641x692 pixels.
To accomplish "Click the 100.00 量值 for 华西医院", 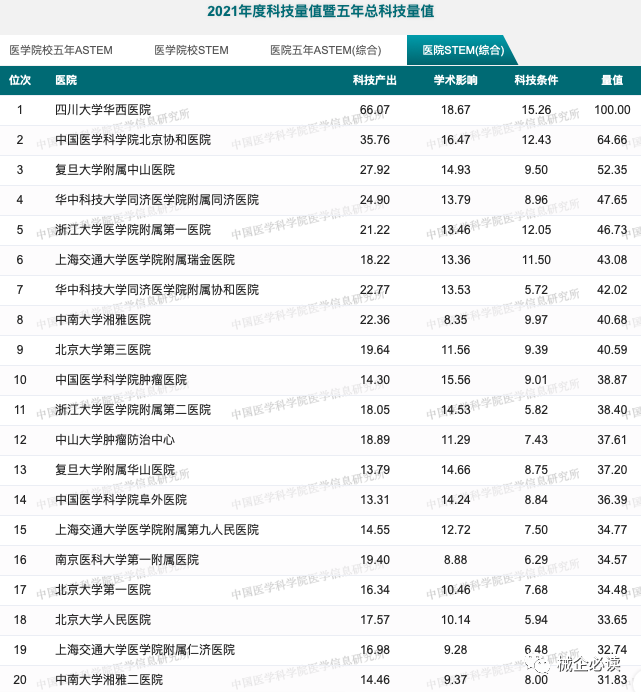I will point(612,109).
